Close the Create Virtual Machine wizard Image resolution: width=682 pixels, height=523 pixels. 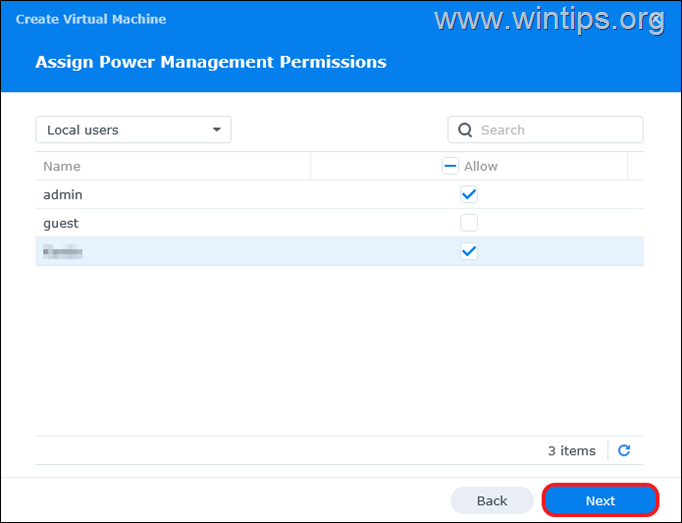[x=656, y=20]
